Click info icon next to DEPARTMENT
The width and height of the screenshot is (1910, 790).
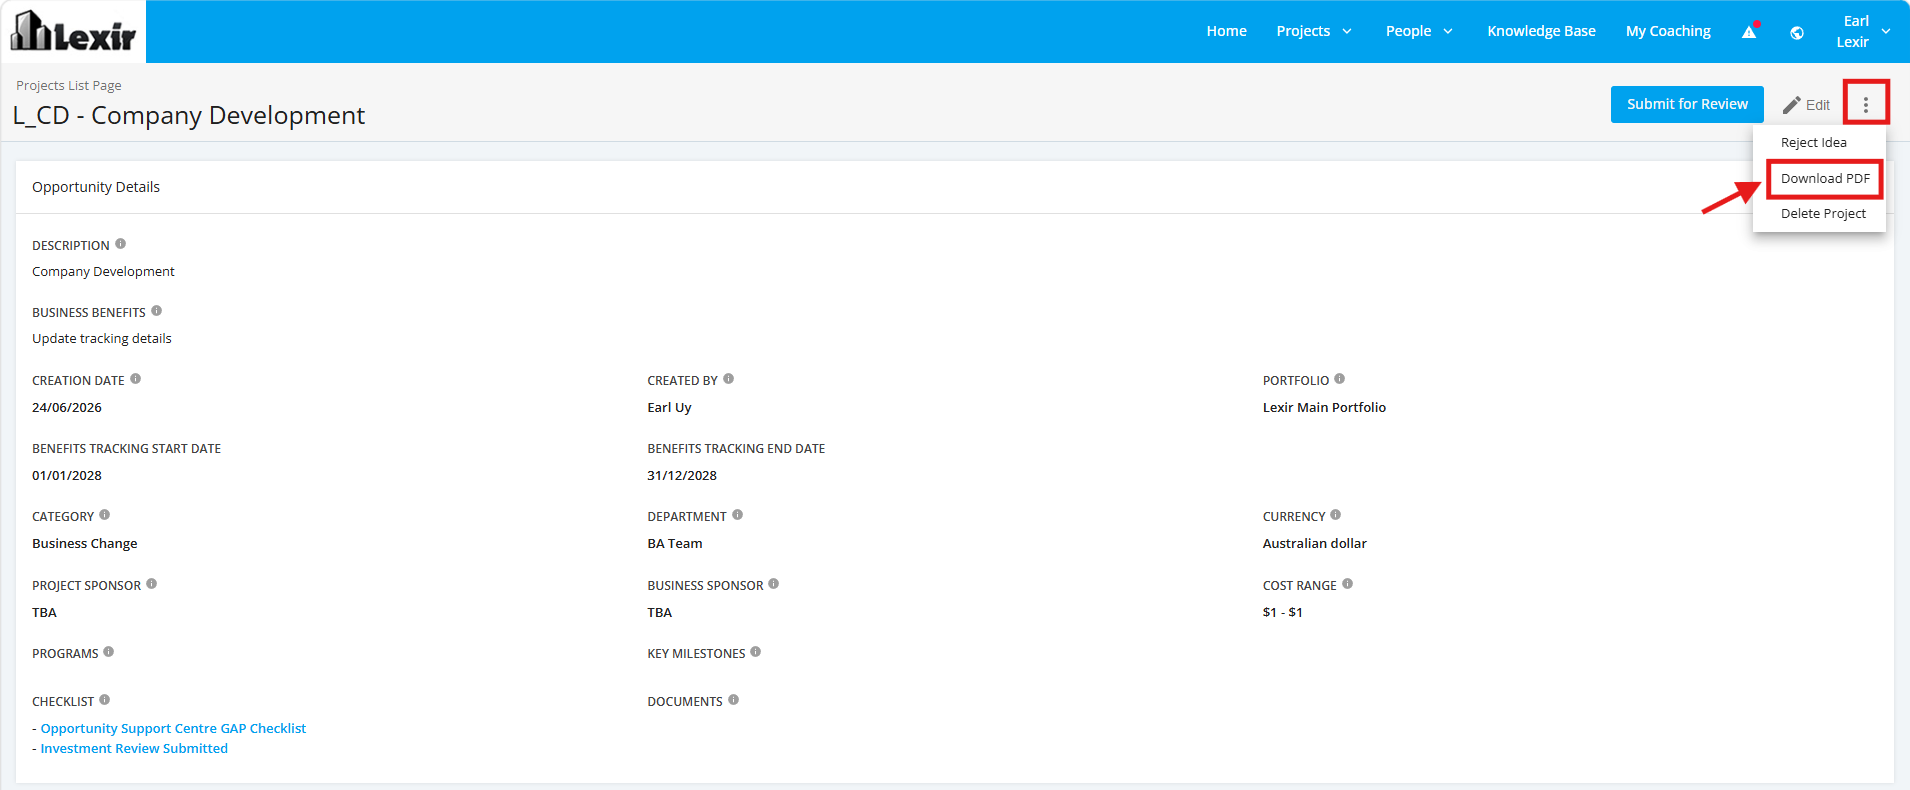tap(738, 515)
